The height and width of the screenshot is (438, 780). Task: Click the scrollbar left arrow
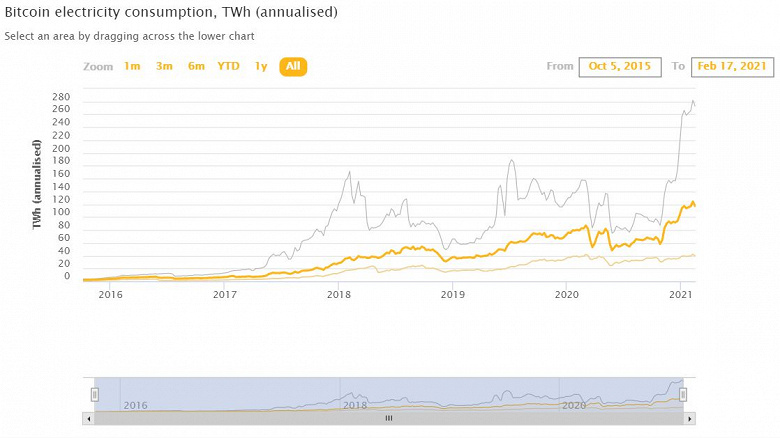[x=88, y=418]
